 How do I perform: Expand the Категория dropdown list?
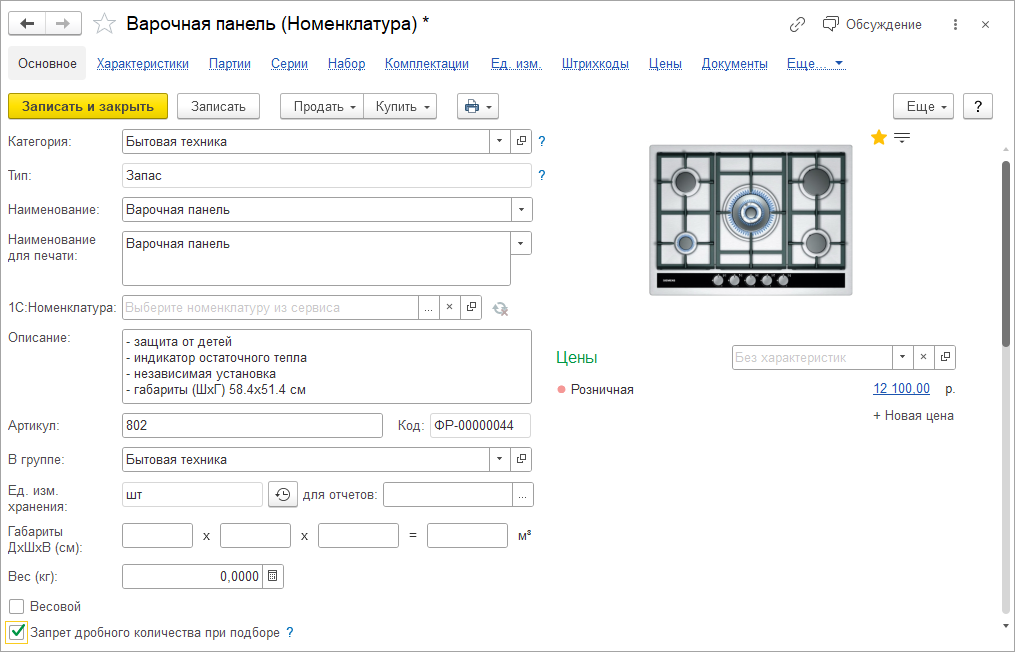[500, 142]
